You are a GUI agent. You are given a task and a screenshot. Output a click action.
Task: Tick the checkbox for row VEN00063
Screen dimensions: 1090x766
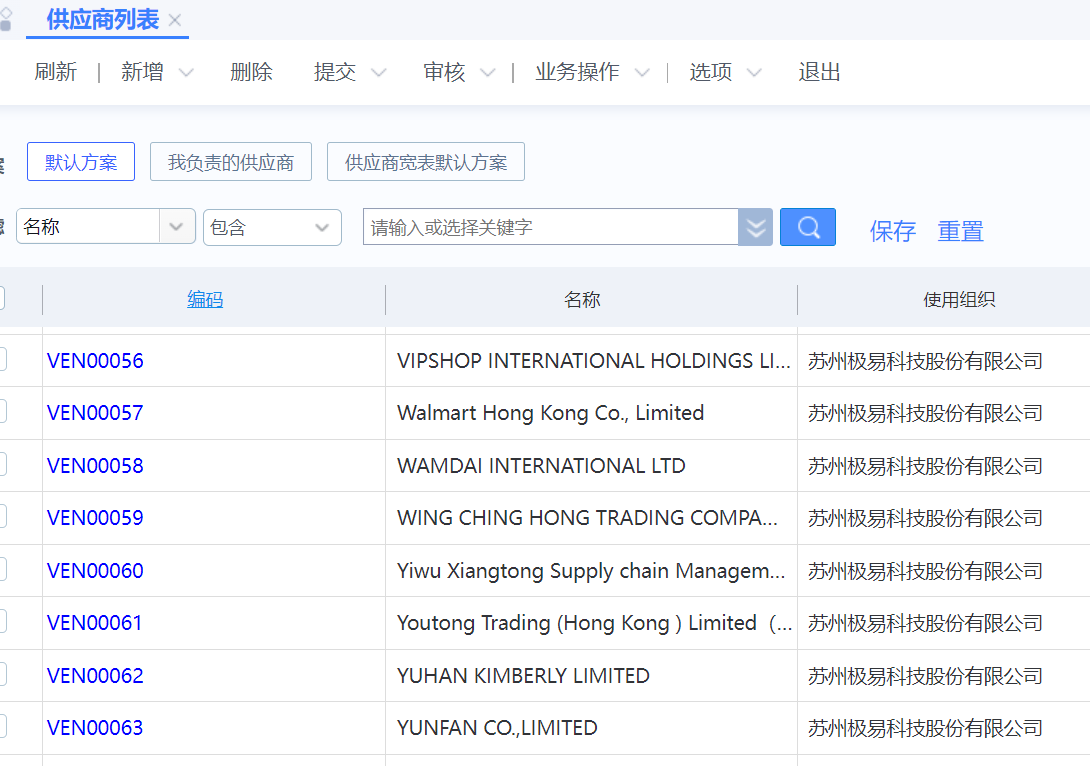point(2,726)
